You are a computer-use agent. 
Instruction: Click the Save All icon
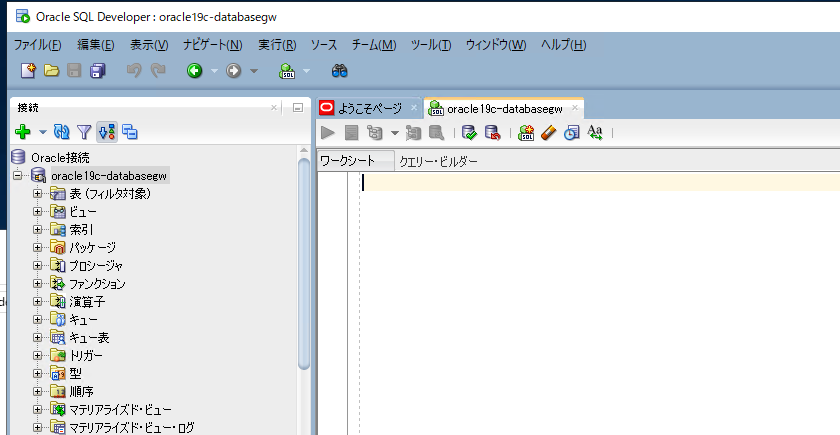click(x=98, y=70)
